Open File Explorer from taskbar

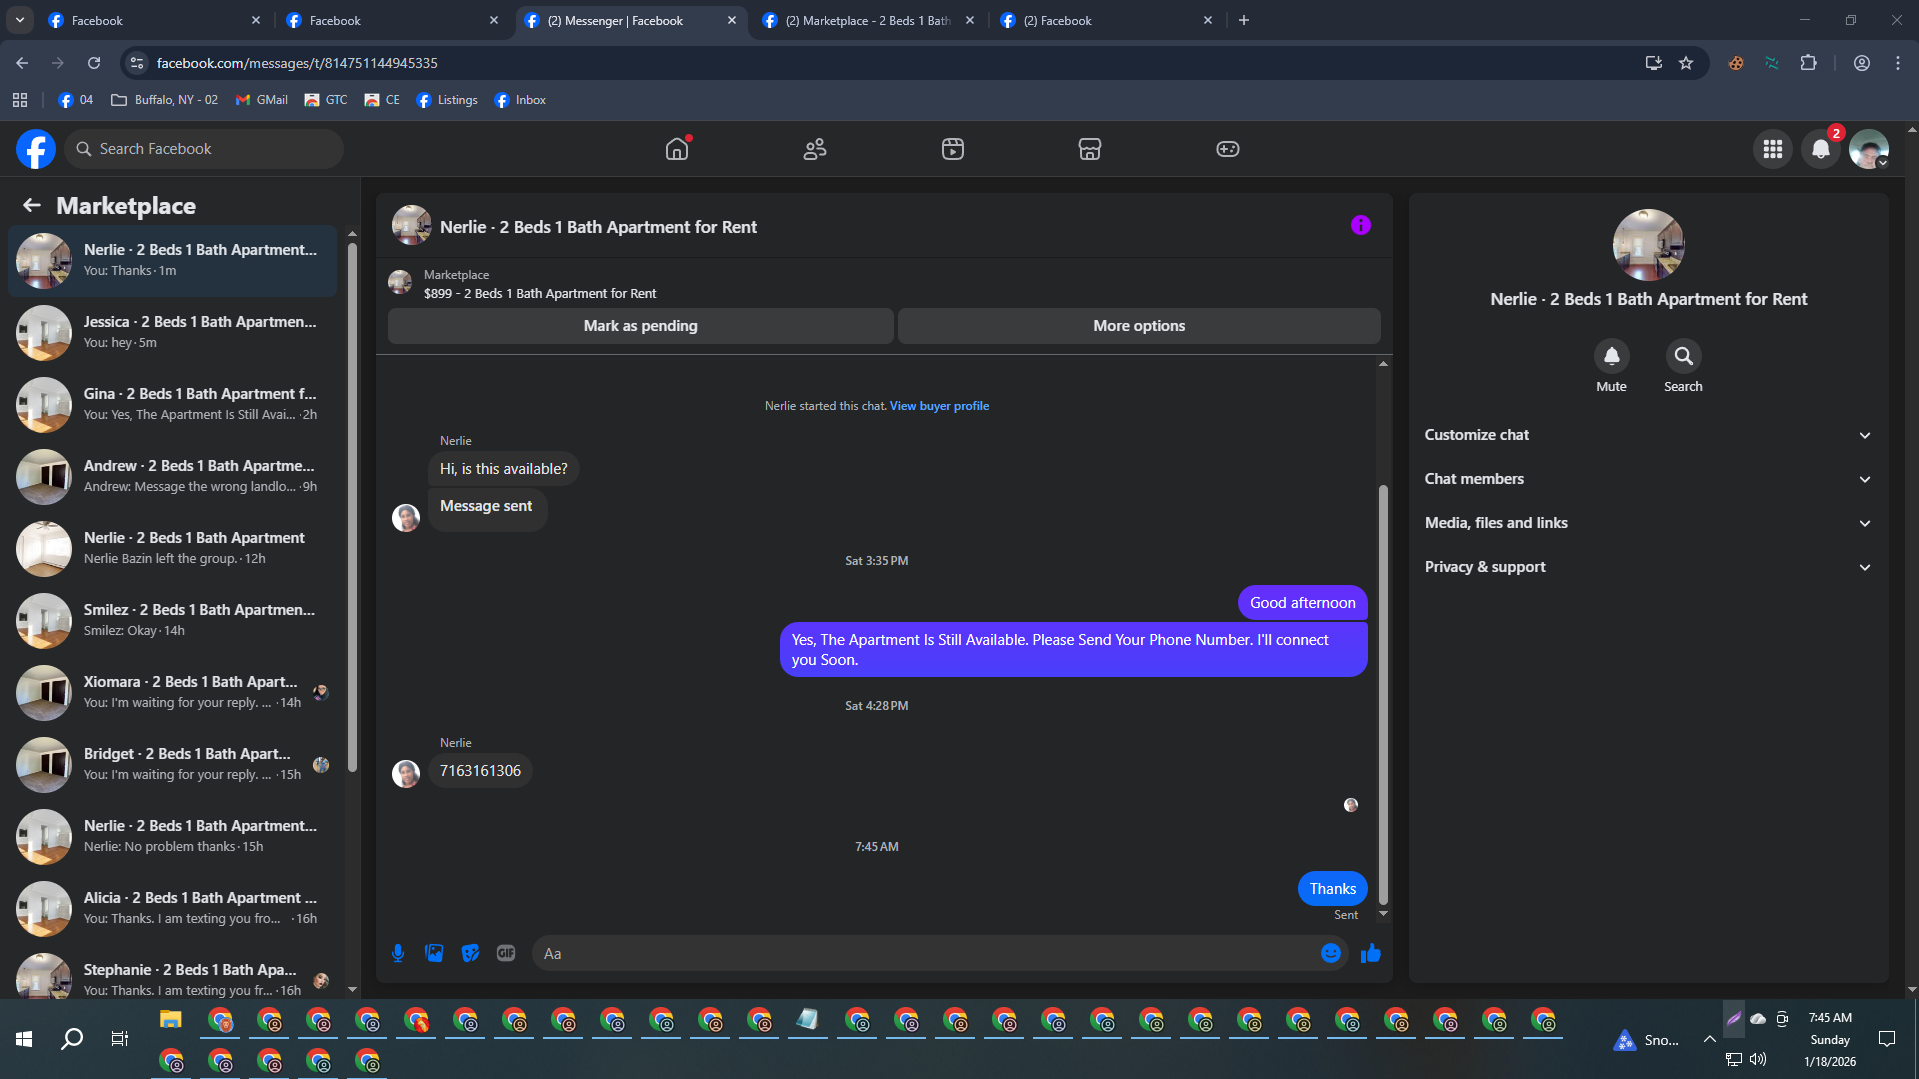coord(171,1020)
